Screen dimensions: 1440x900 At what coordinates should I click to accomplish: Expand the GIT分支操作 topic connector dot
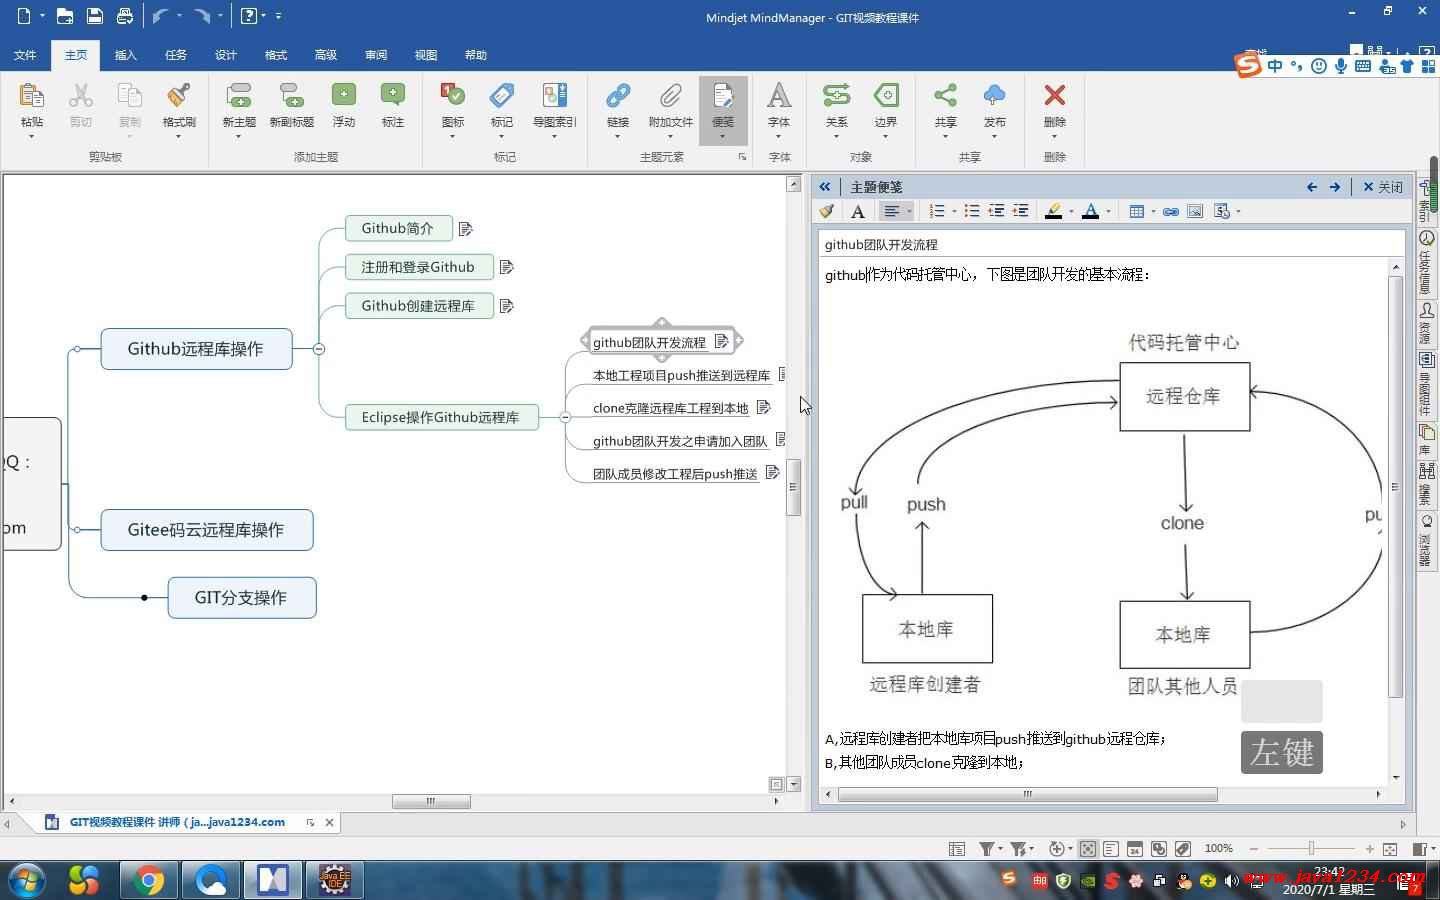[x=144, y=598]
